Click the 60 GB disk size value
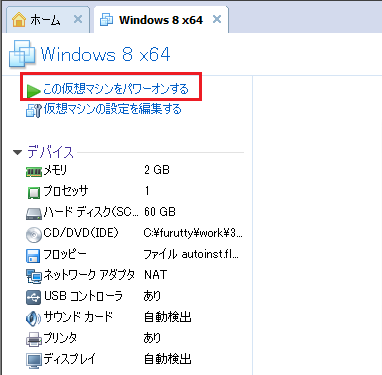Screen dimensions: 382x375 point(160,212)
